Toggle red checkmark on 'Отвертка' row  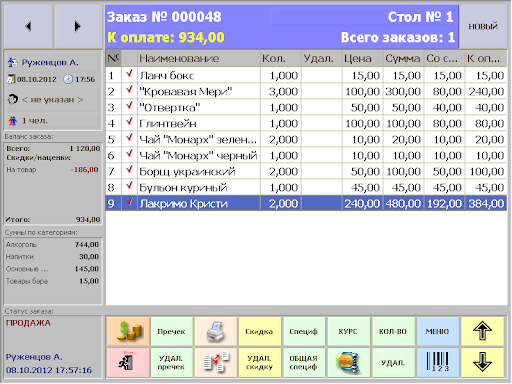(130, 107)
